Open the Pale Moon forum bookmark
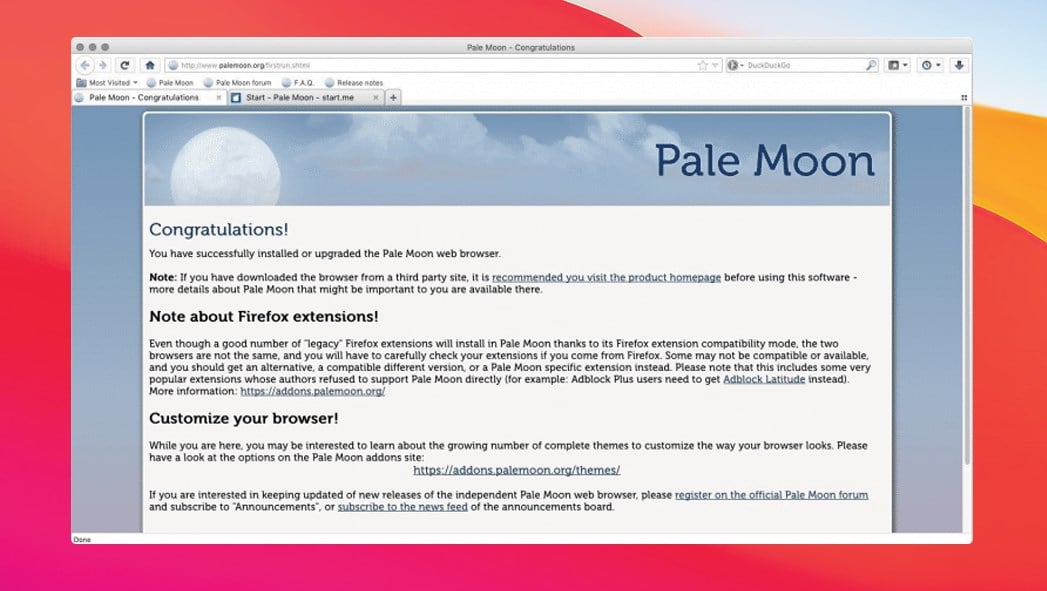The height and width of the screenshot is (591, 1047). (x=238, y=83)
